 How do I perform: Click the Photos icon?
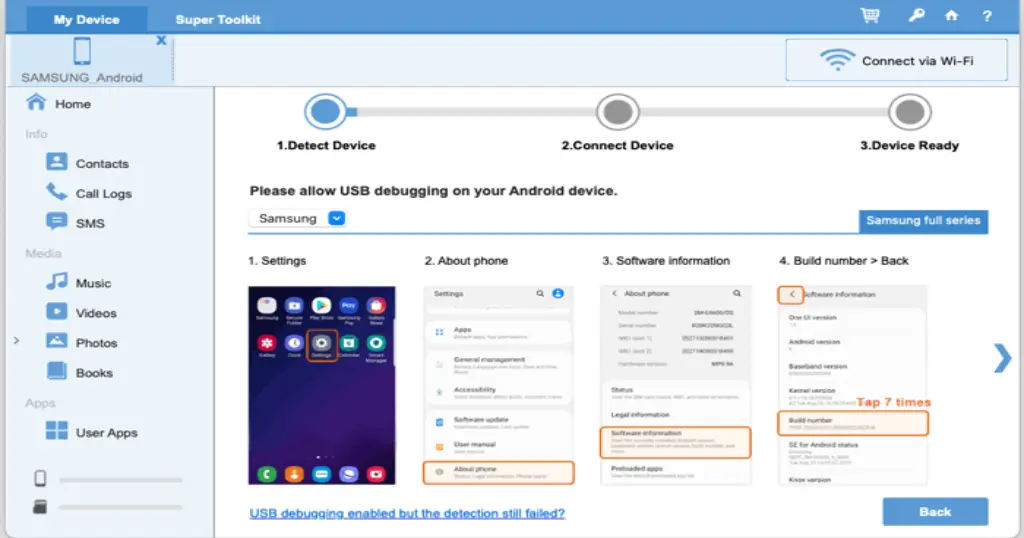57,341
